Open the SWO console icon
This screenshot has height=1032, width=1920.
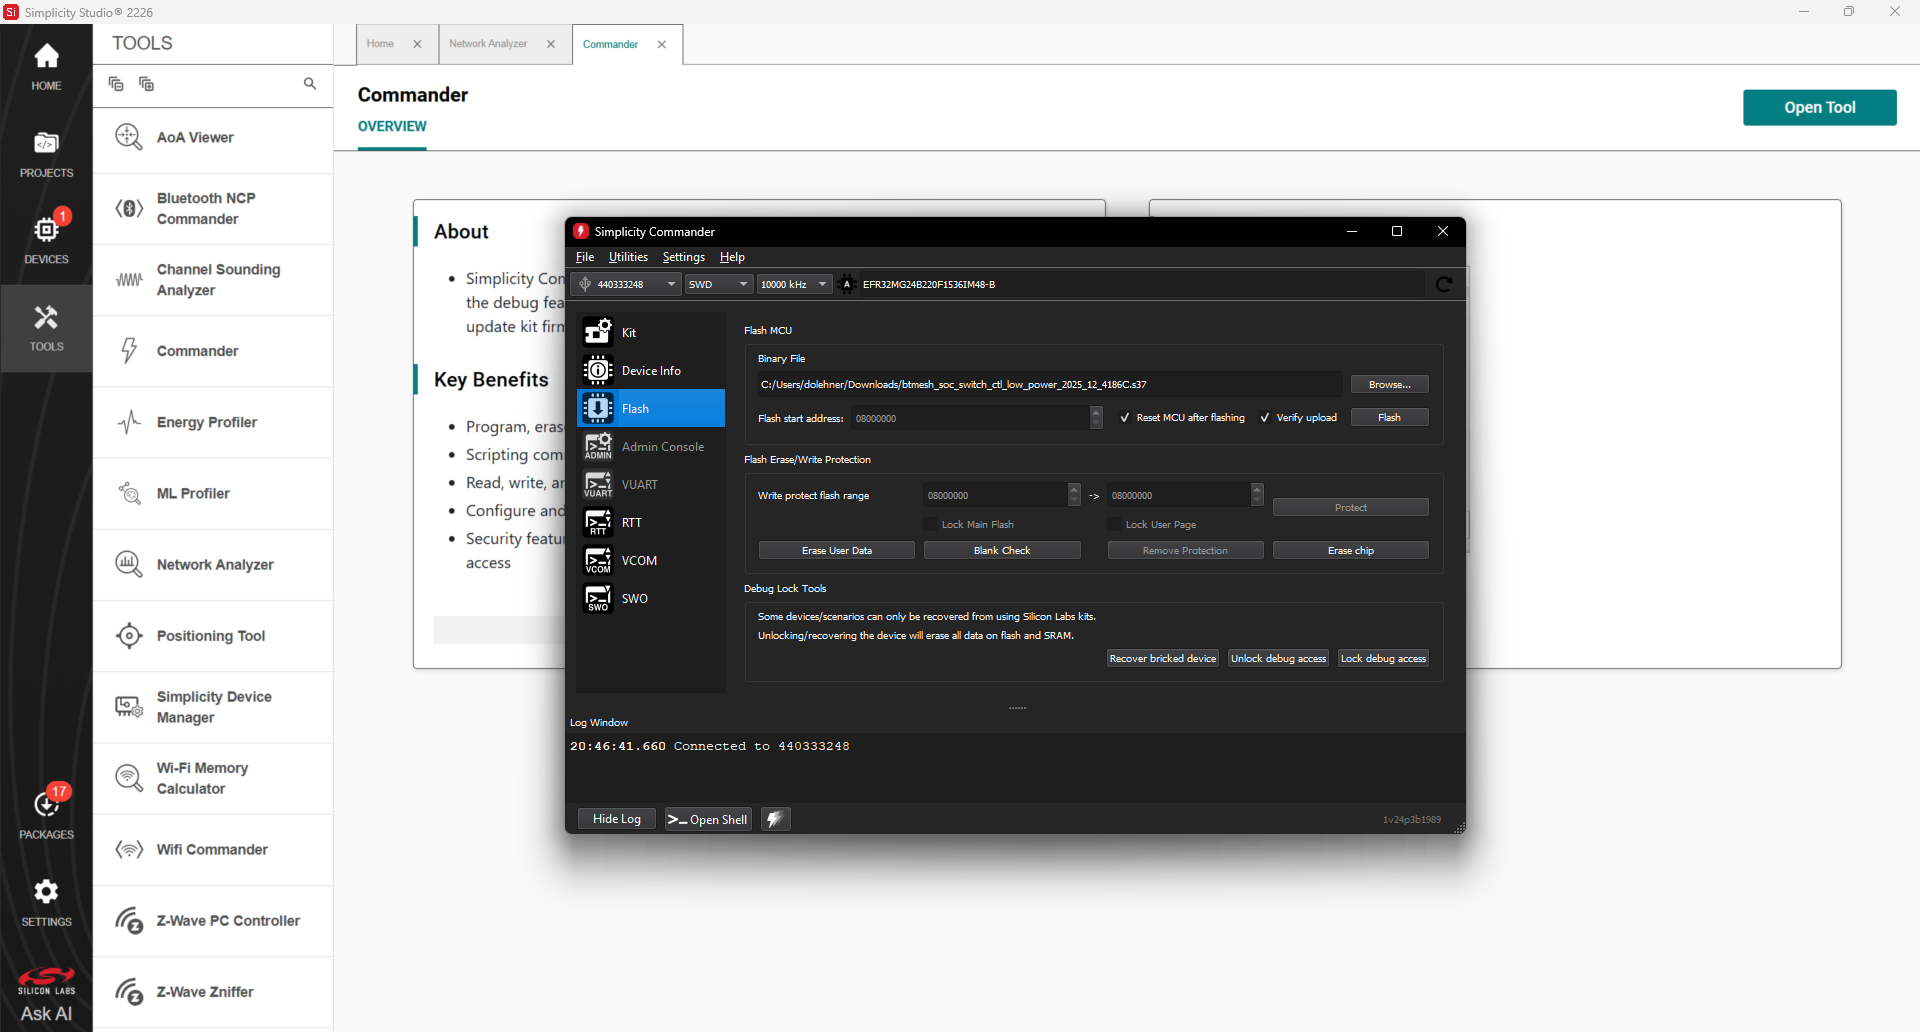(598, 598)
